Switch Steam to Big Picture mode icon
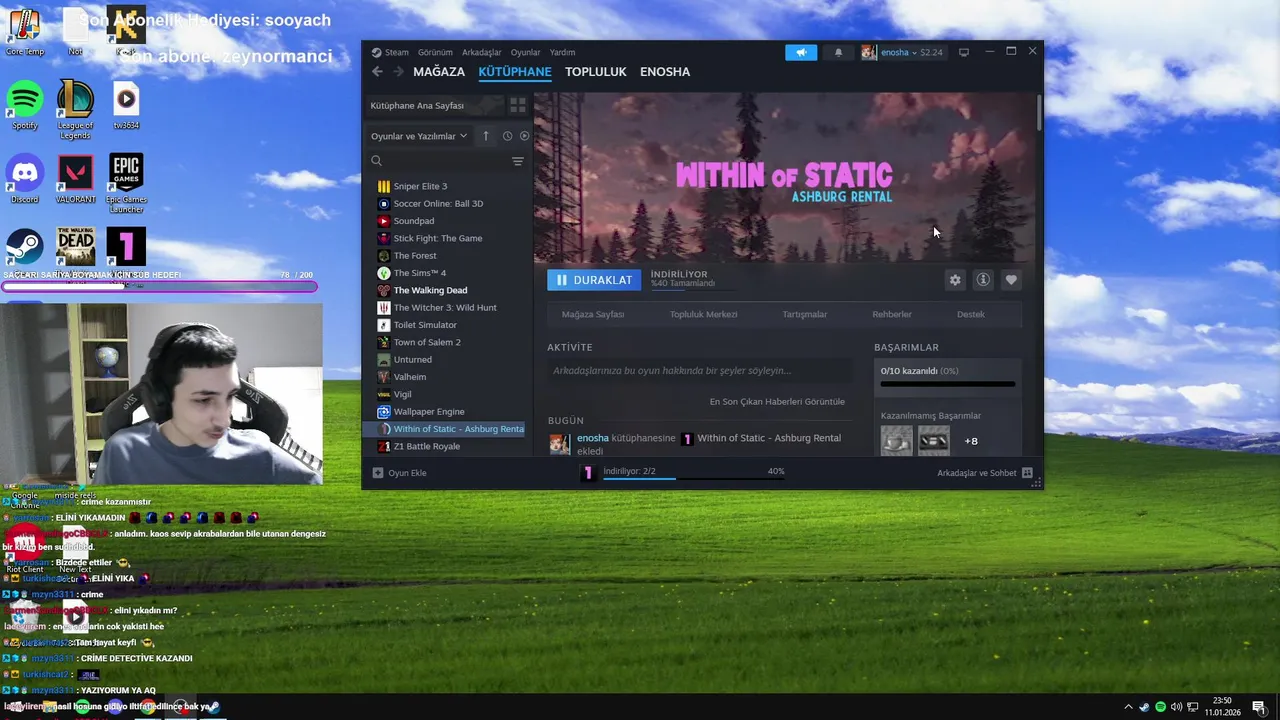The width and height of the screenshot is (1280, 720). (x=964, y=52)
